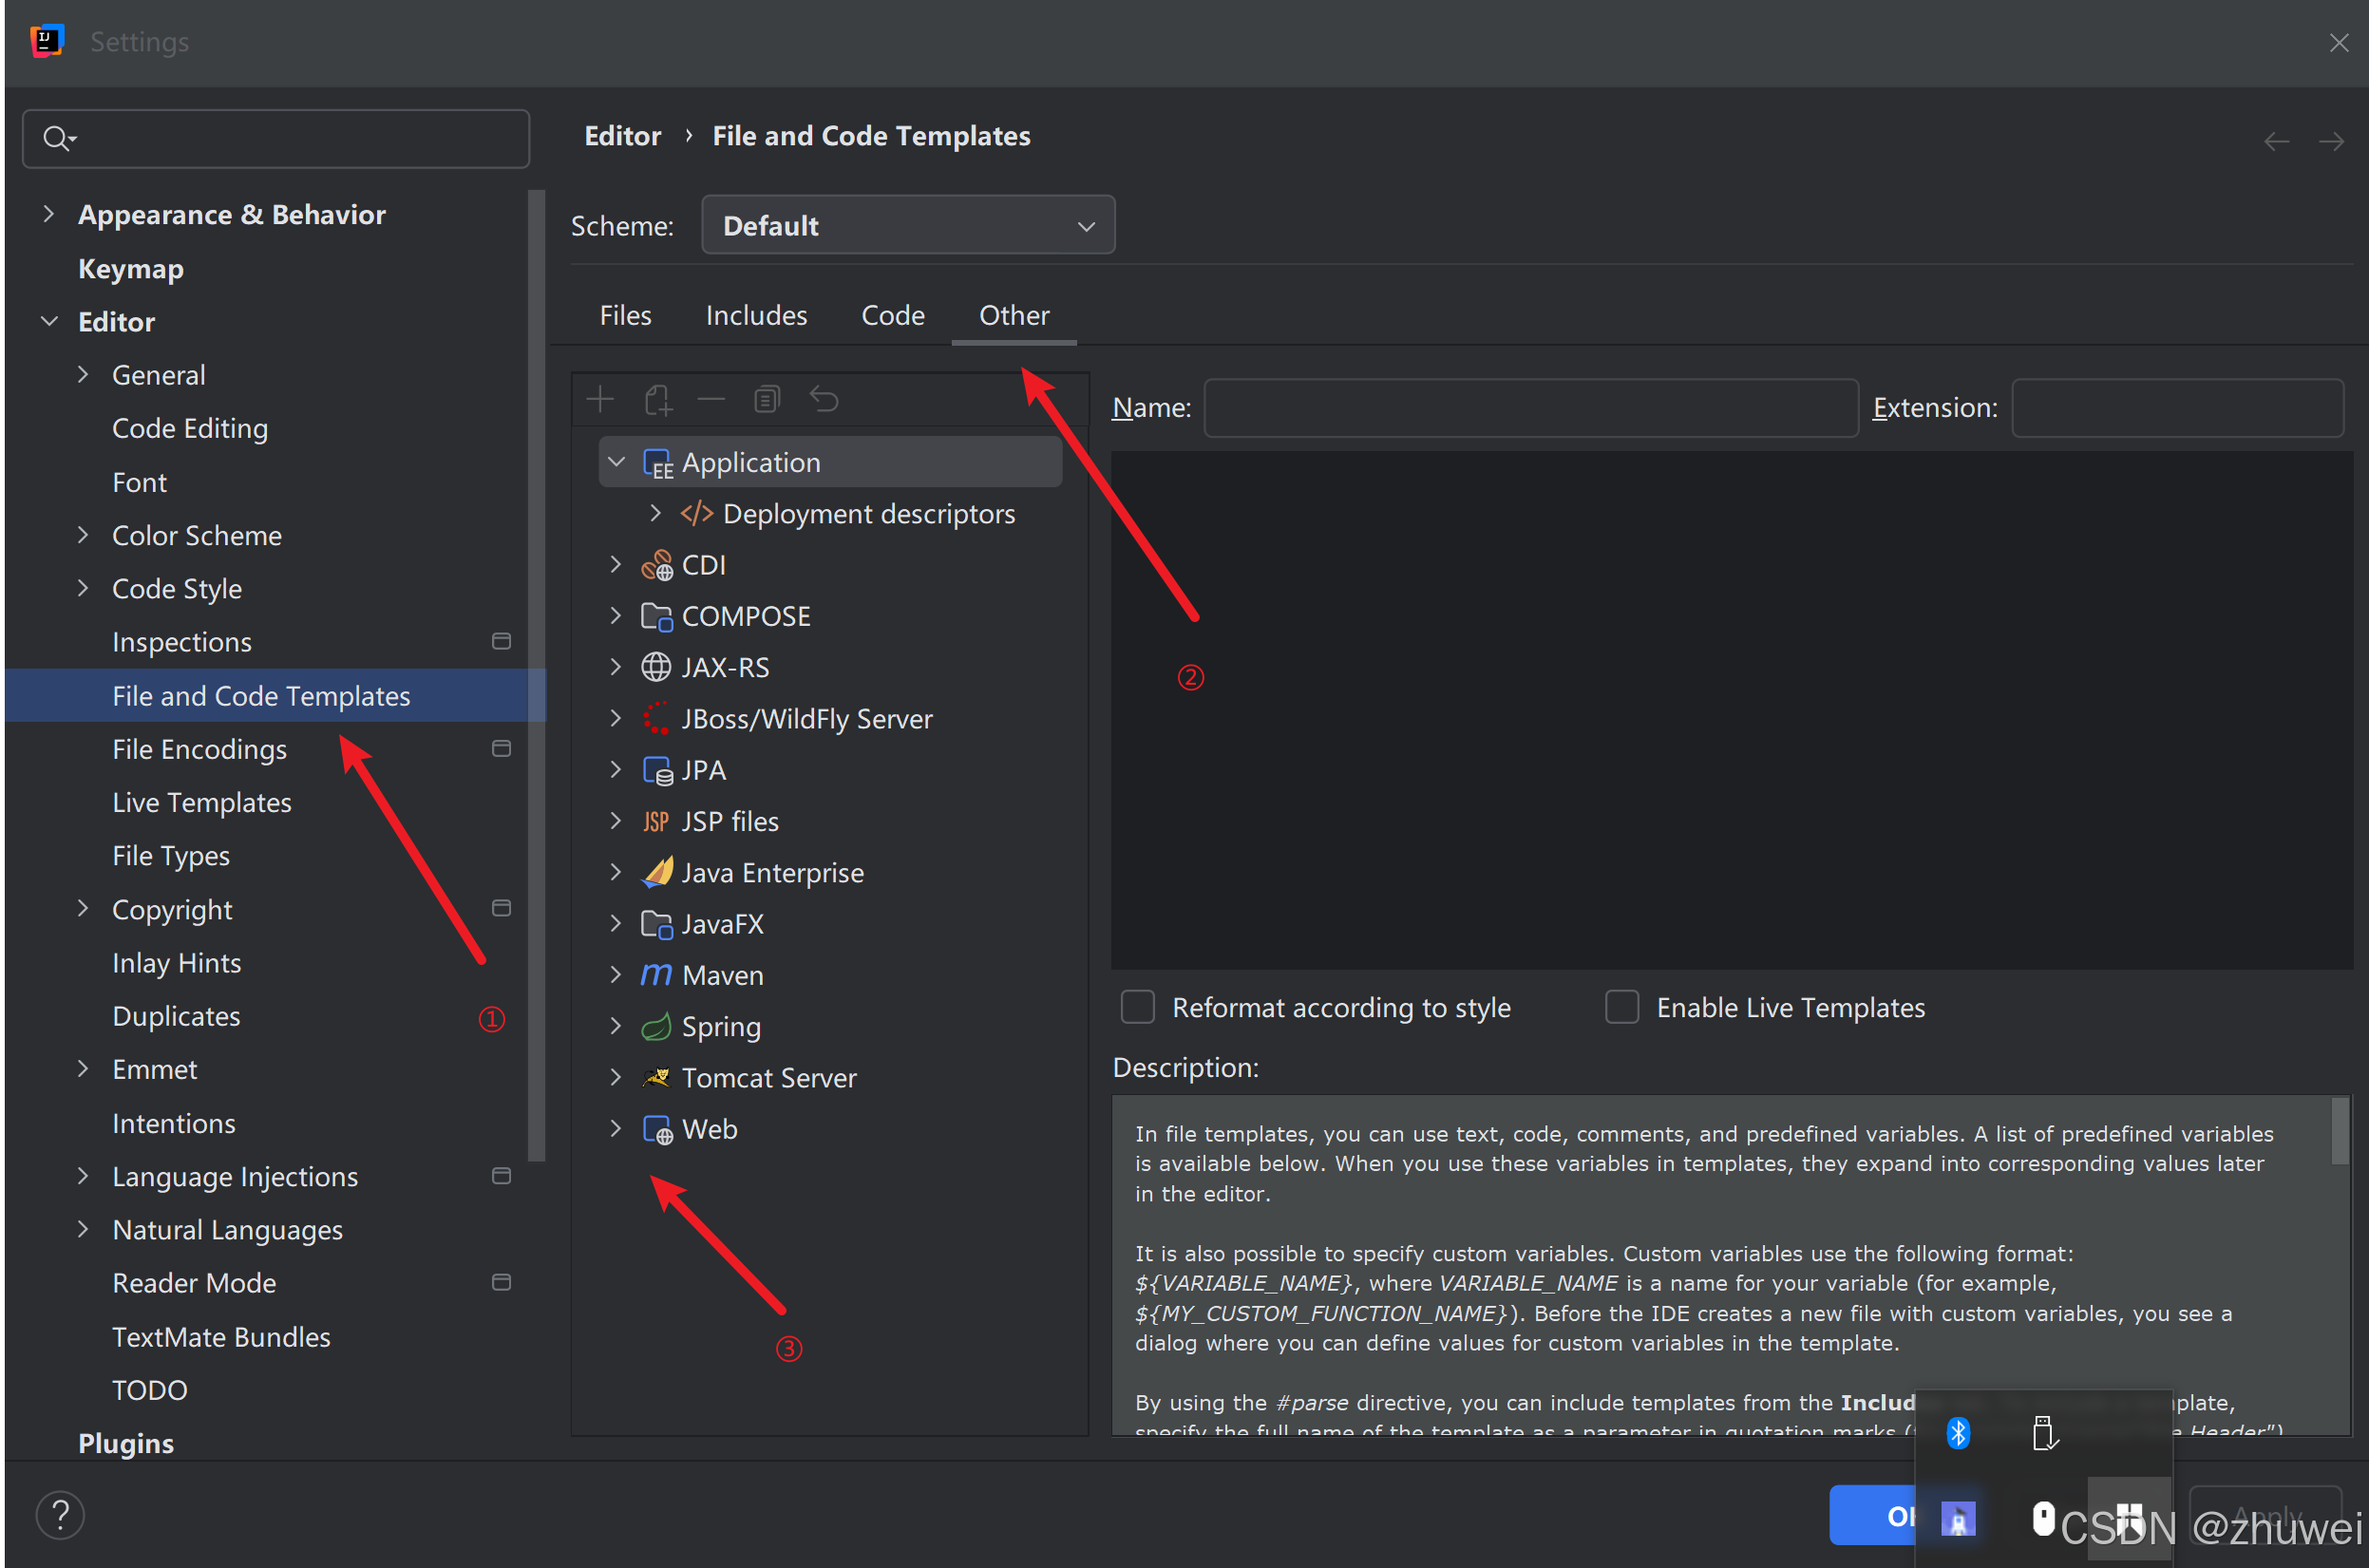Image resolution: width=2369 pixels, height=1568 pixels.
Task: Click the Revert to Original Template icon
Action: 824,400
